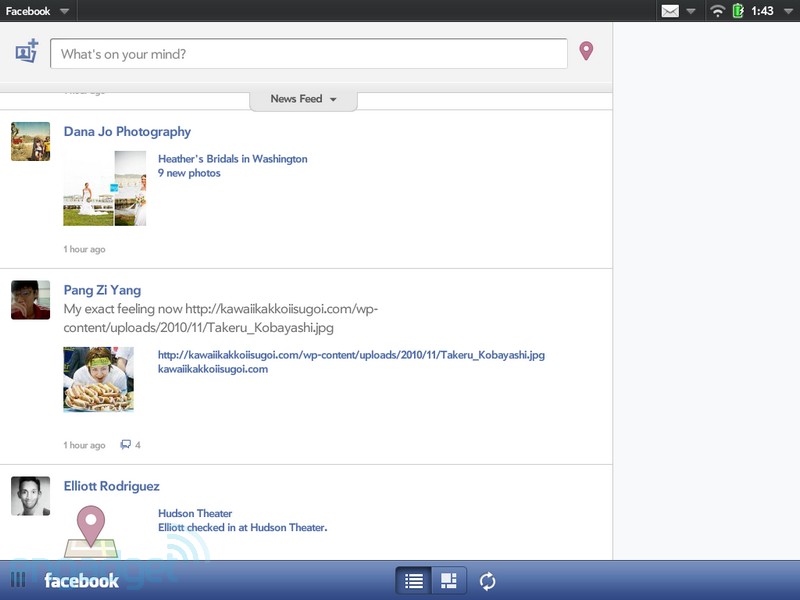Tap the add photo icon beside status box
The image size is (800, 600).
pyautogui.click(x=27, y=51)
